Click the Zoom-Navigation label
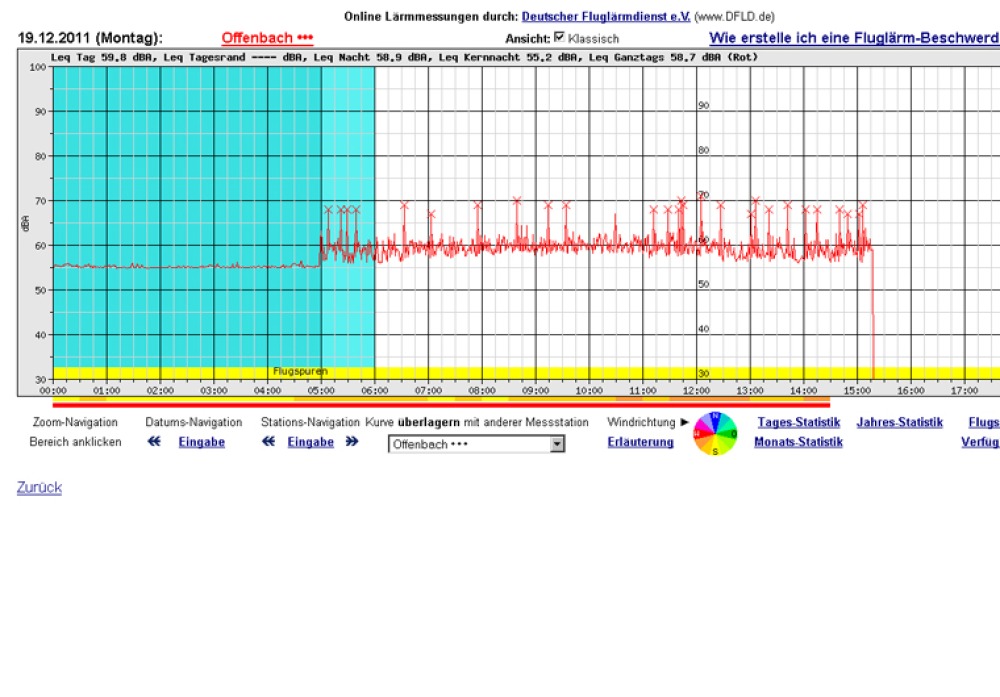The height and width of the screenshot is (697, 1000). click(75, 422)
